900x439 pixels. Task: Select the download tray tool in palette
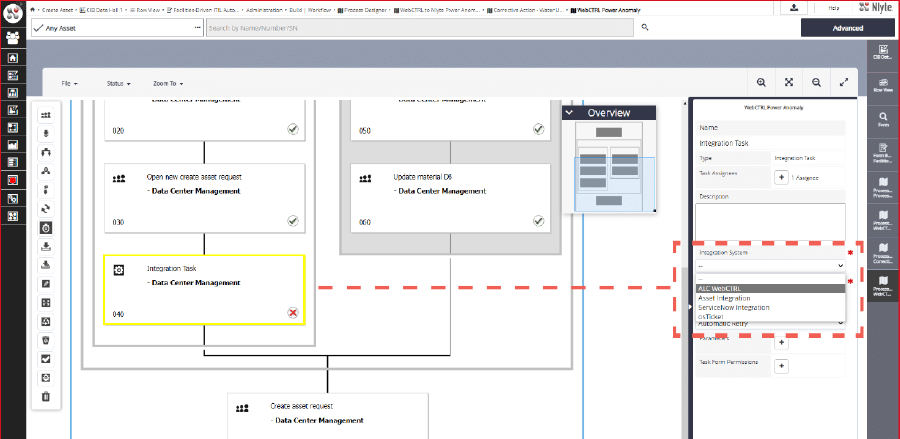tap(46, 247)
